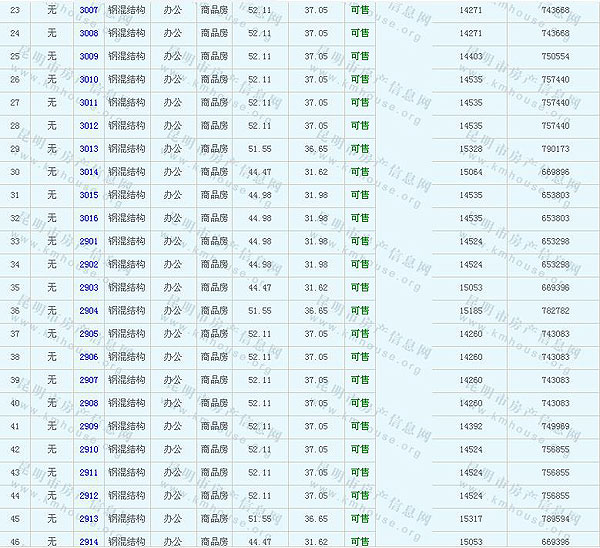This screenshot has height=548, width=600.
Task: Click room 2909 link
Action: tap(89, 426)
